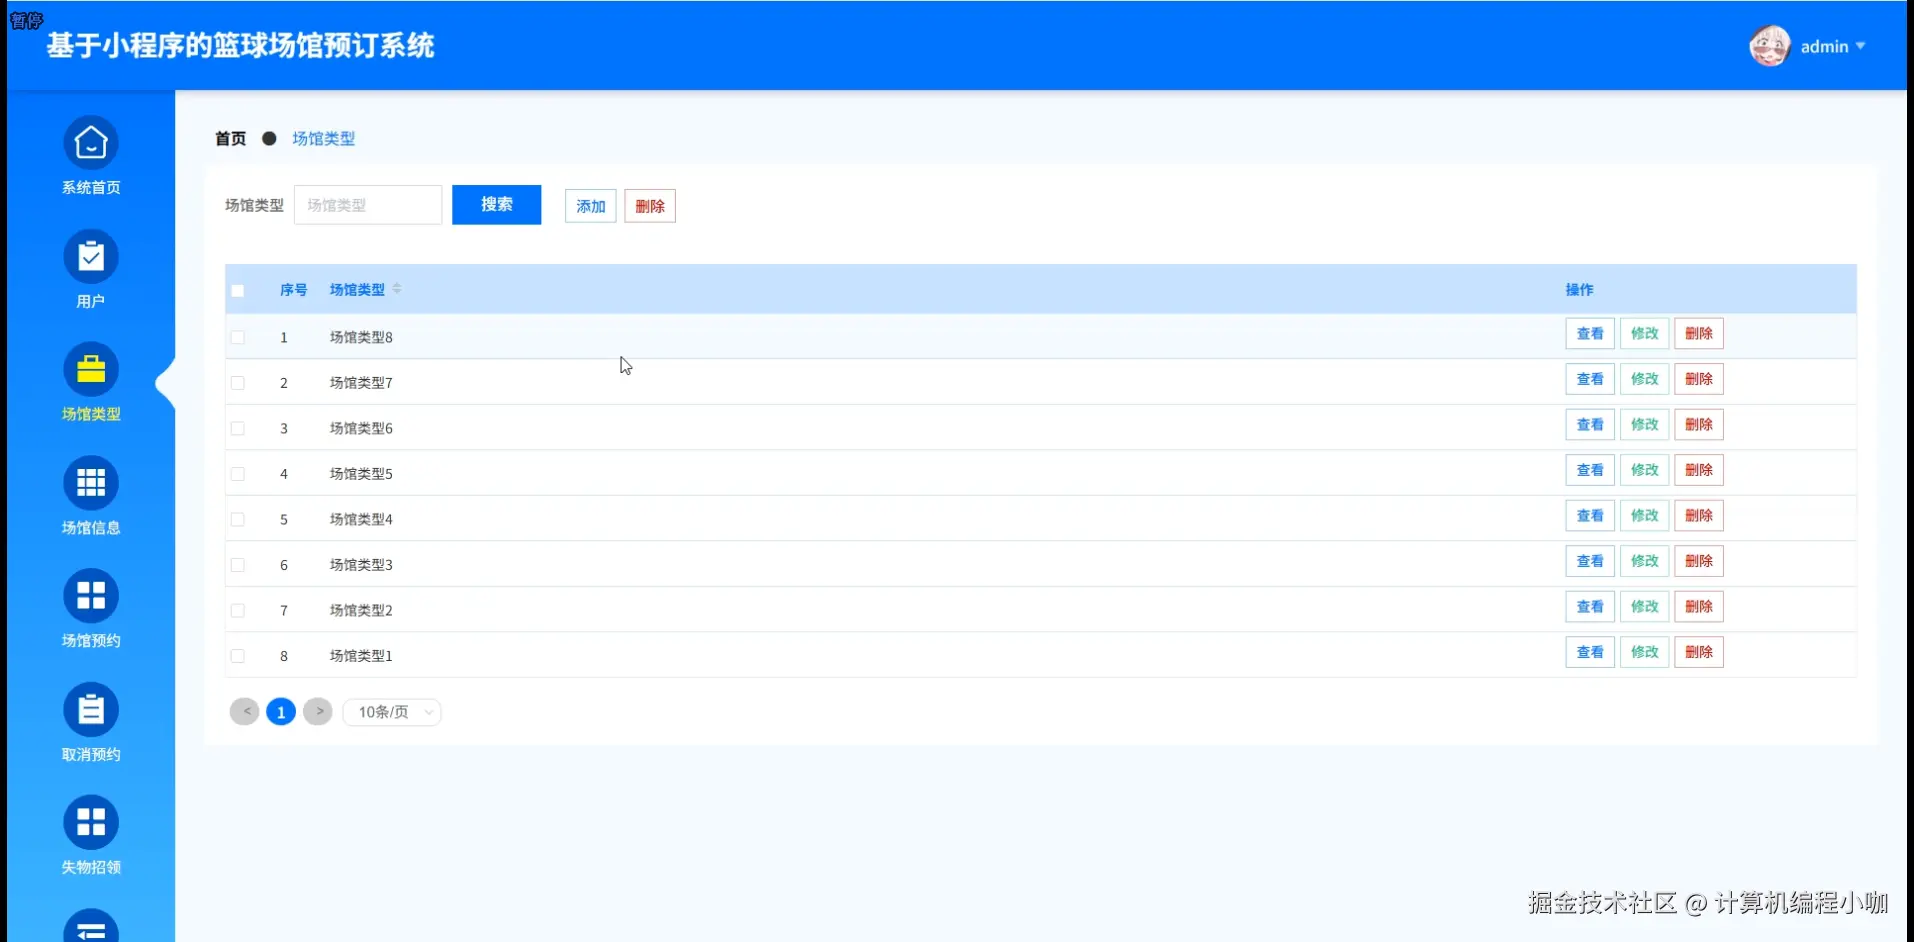This screenshot has width=1914, height=942.
Task: View details of 场馆类型2 via 查看
Action: (x=1590, y=607)
